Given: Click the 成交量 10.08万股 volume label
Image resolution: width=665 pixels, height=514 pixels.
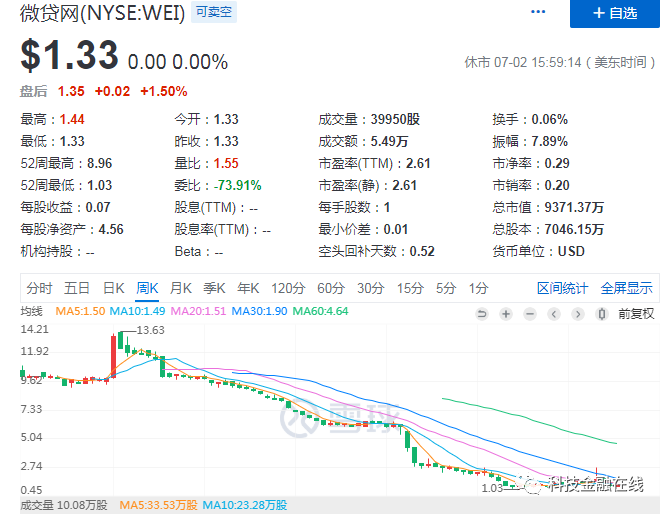Looking at the screenshot, I should pyautogui.click(x=64, y=505).
